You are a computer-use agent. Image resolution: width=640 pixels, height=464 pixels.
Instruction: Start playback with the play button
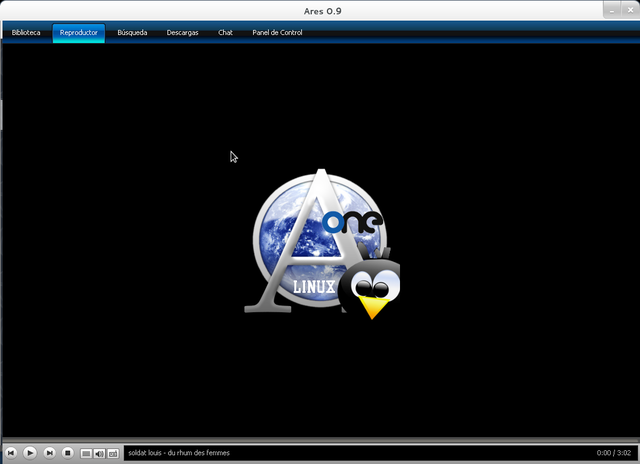(x=30, y=453)
